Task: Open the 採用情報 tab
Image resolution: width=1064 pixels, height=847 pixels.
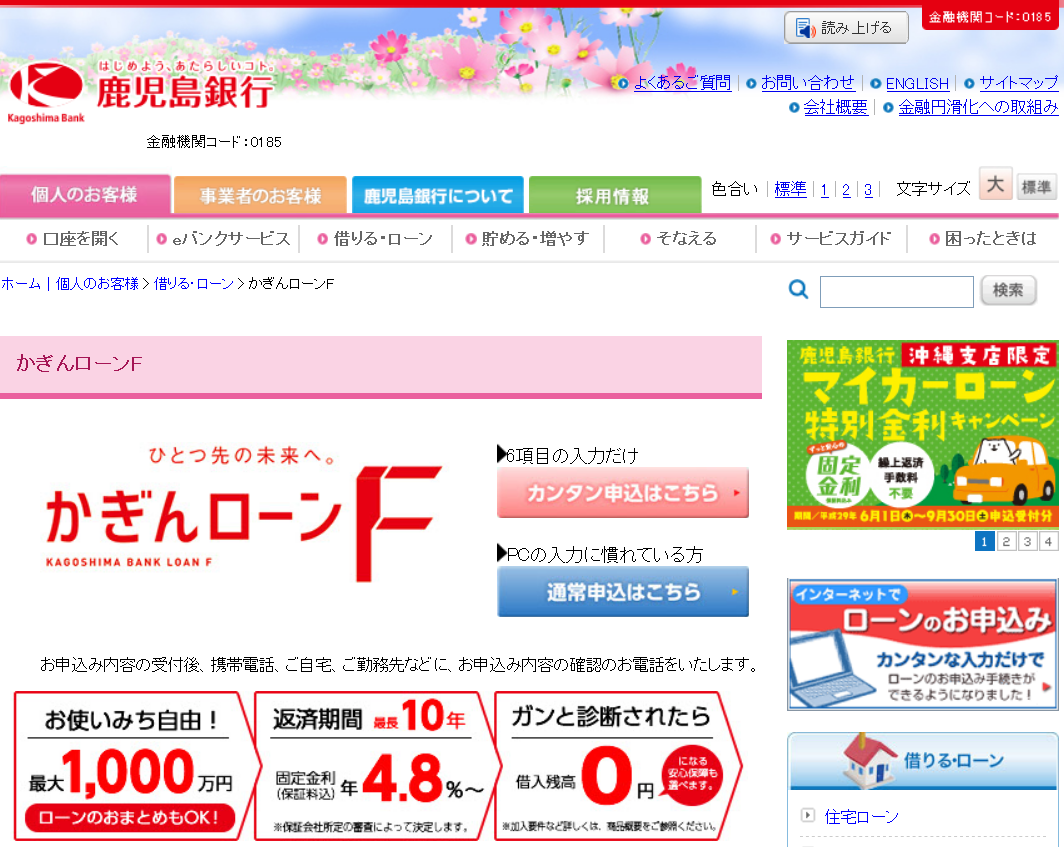Action: point(615,195)
